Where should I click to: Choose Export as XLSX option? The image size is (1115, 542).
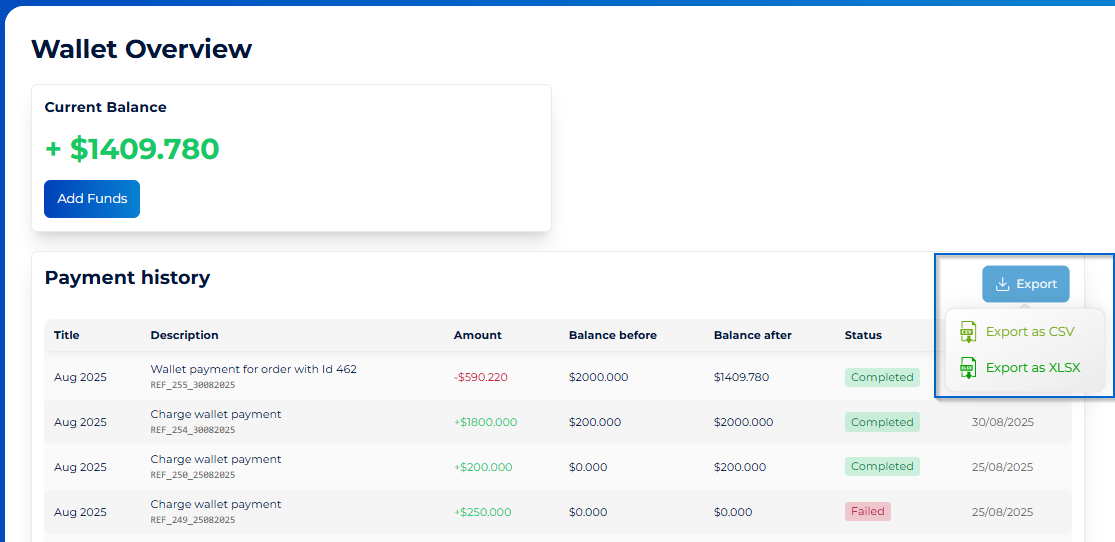(x=1032, y=368)
